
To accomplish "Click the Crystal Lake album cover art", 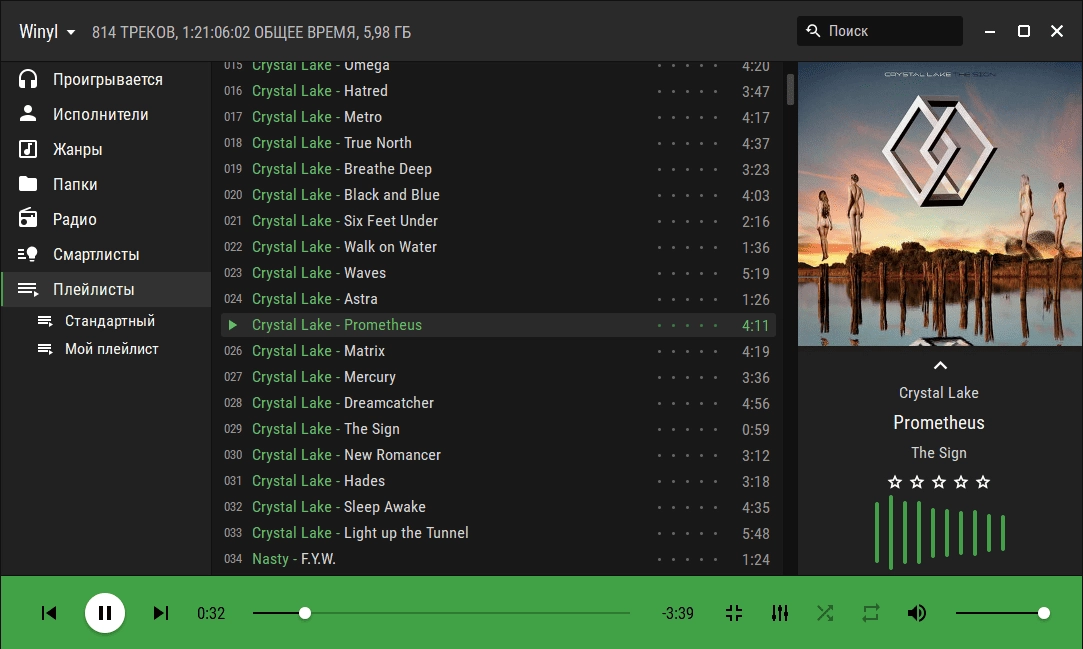I will tap(940, 204).
